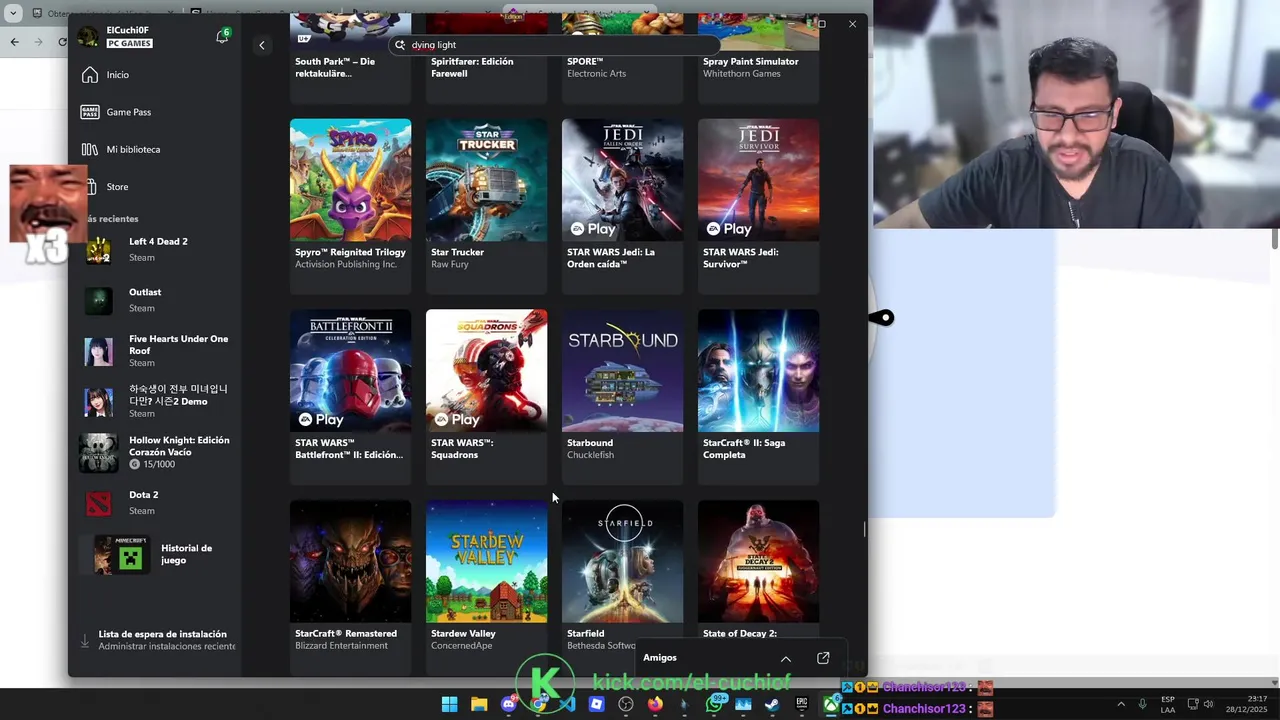
Task: Click the Spray Paint Simulator title
Action: 750,61
